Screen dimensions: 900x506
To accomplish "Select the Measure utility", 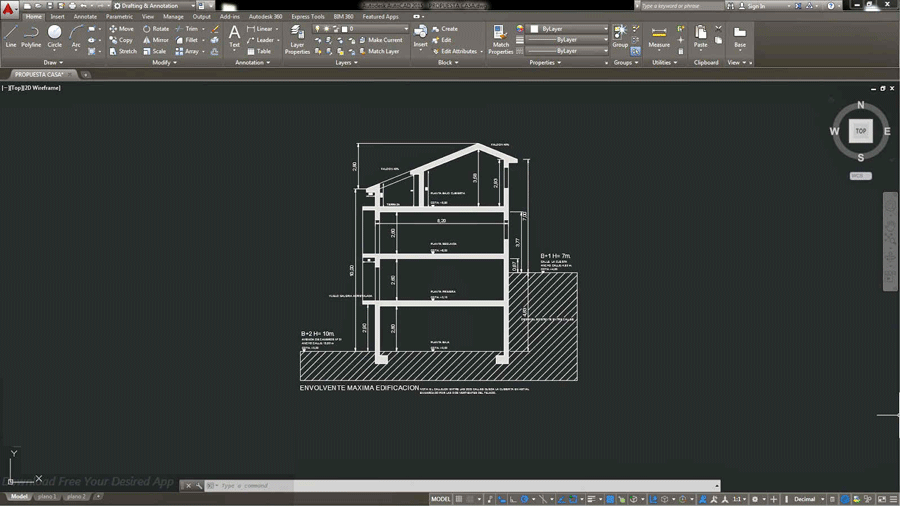I will coord(659,37).
